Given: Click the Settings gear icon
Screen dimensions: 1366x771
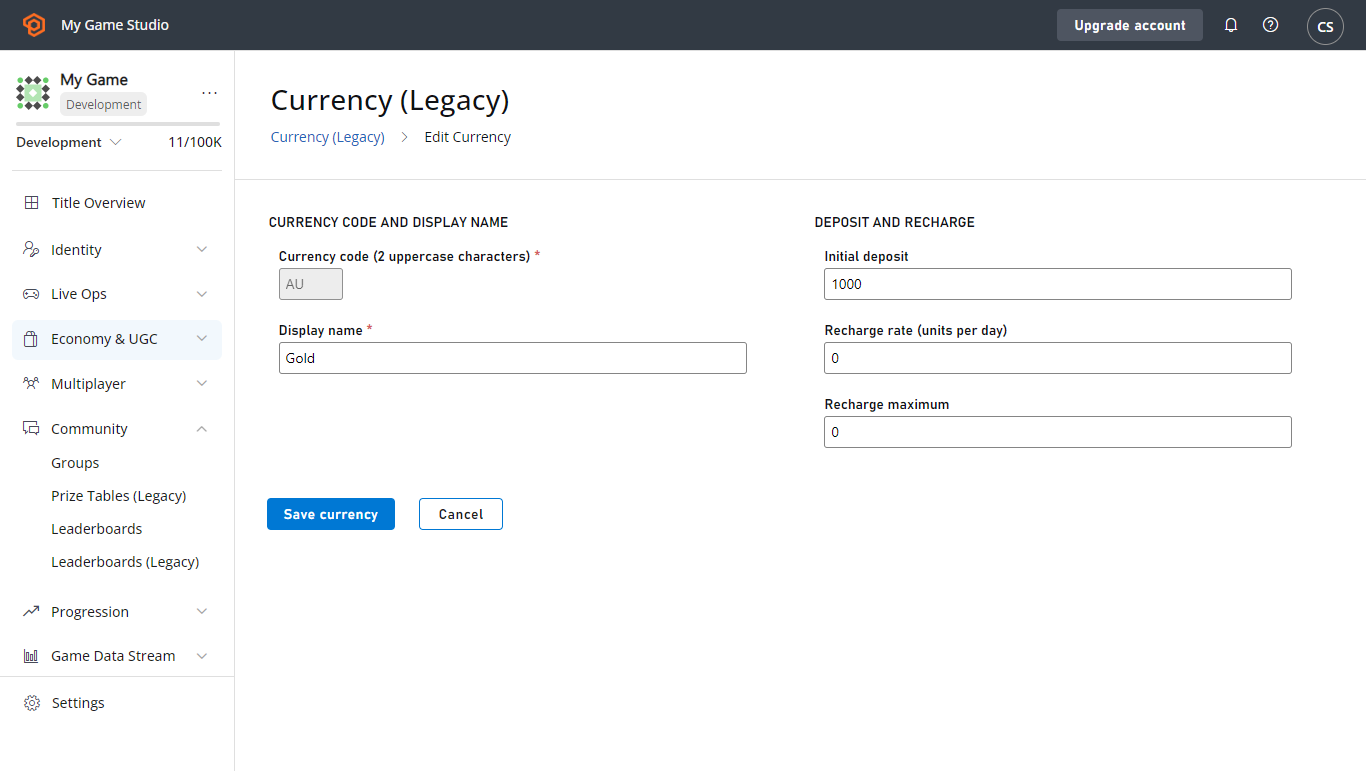Looking at the screenshot, I should point(32,703).
